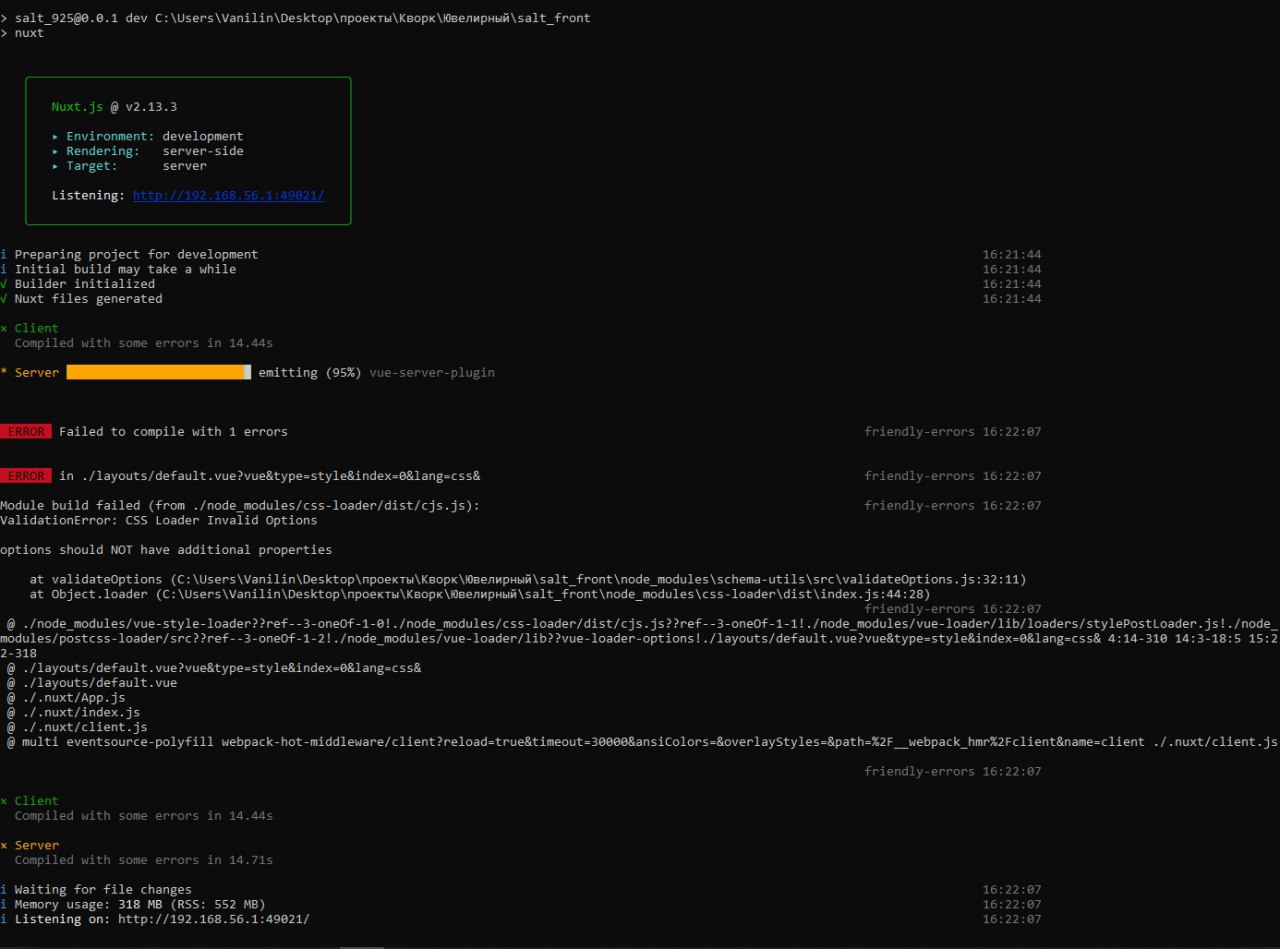Click yellow 'Server' label at bottom summary

tap(37, 845)
